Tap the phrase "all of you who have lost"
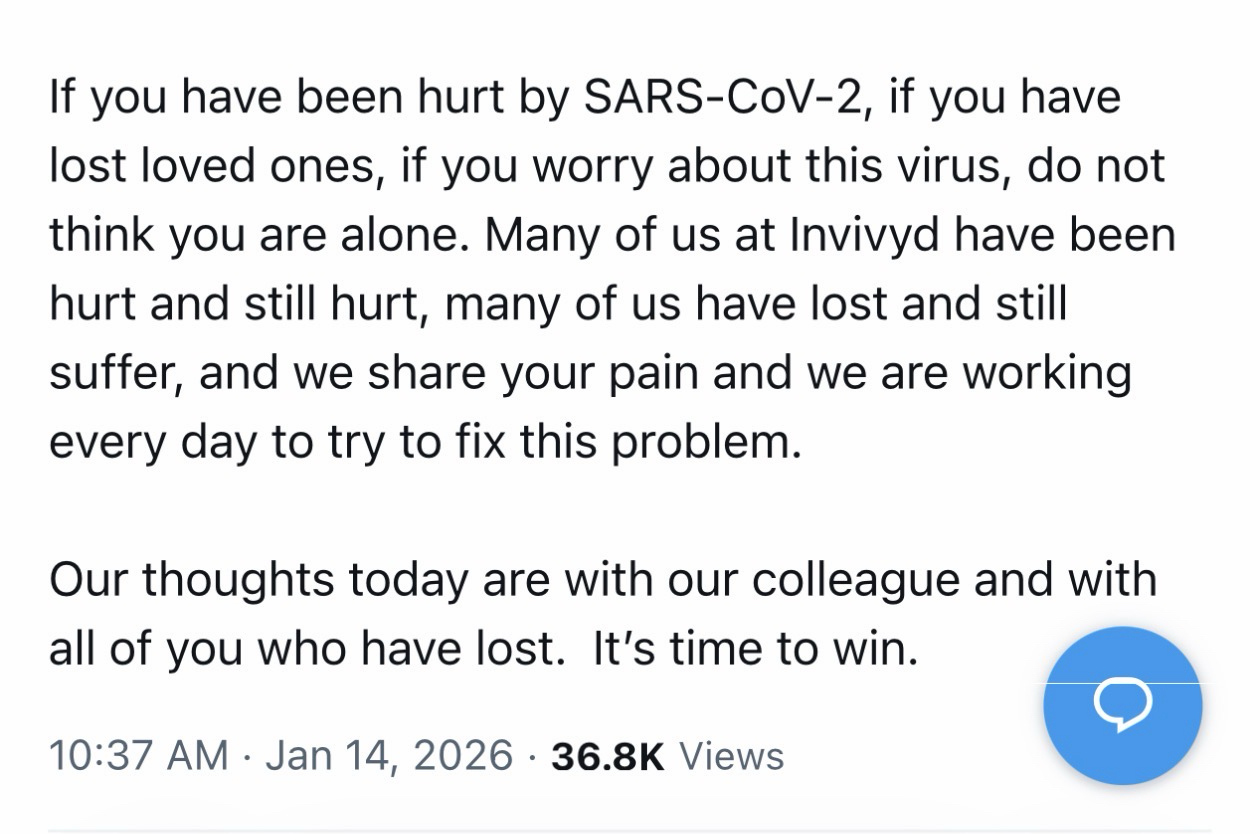Viewport: 1260px width, 834px height. click(300, 650)
